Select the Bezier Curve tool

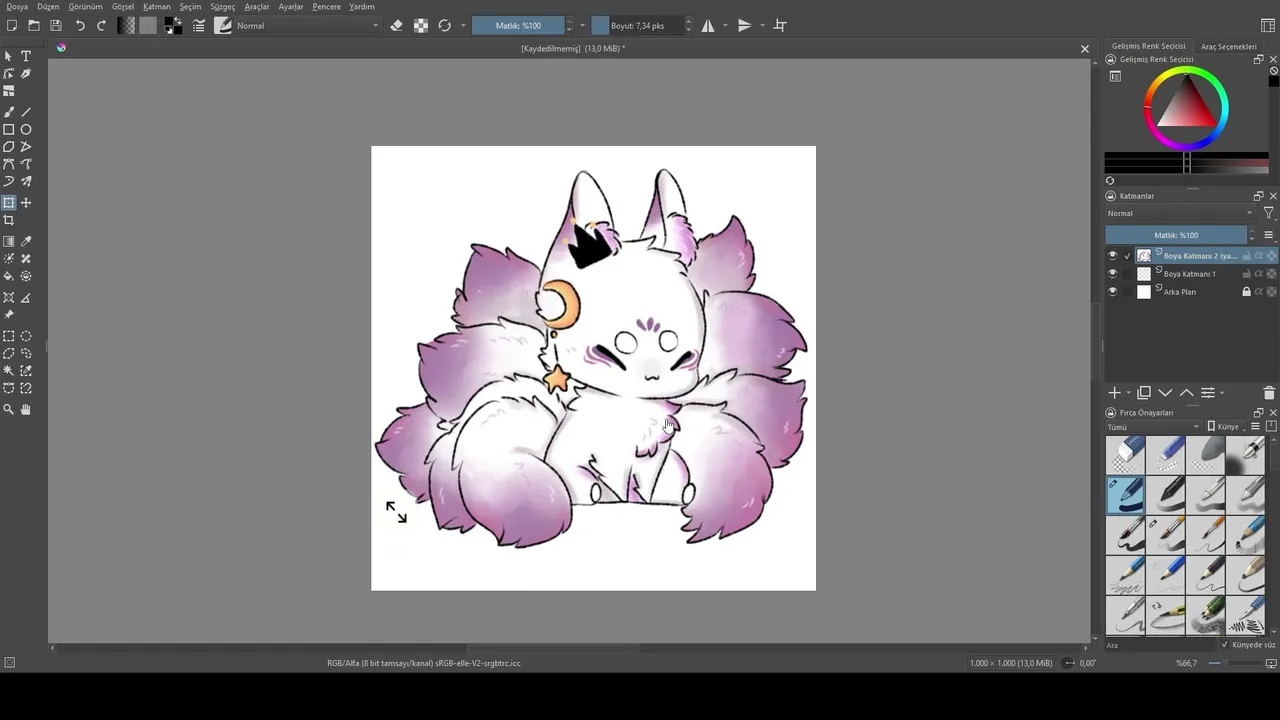pyautogui.click(x=9, y=165)
